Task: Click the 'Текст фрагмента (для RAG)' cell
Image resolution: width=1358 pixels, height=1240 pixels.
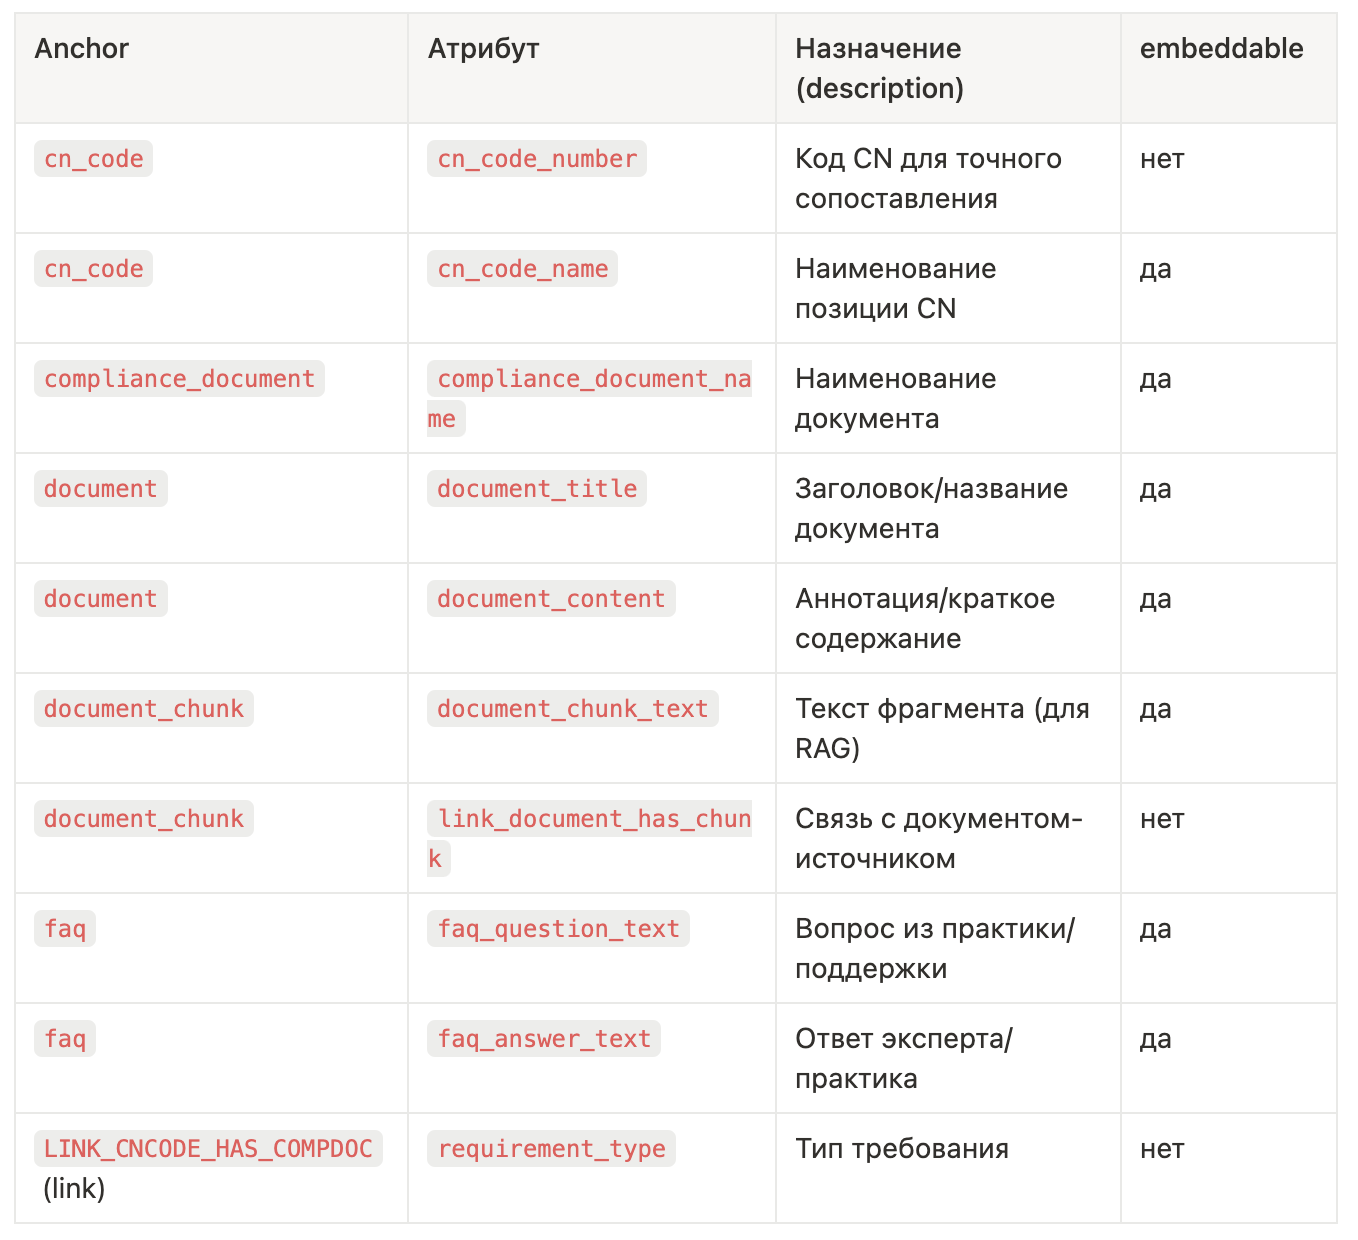Action: (x=941, y=728)
